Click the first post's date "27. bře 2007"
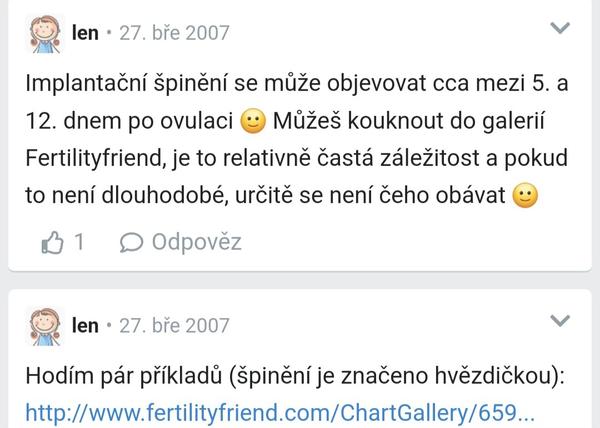Screen dimensions: 600x428 coord(174,34)
